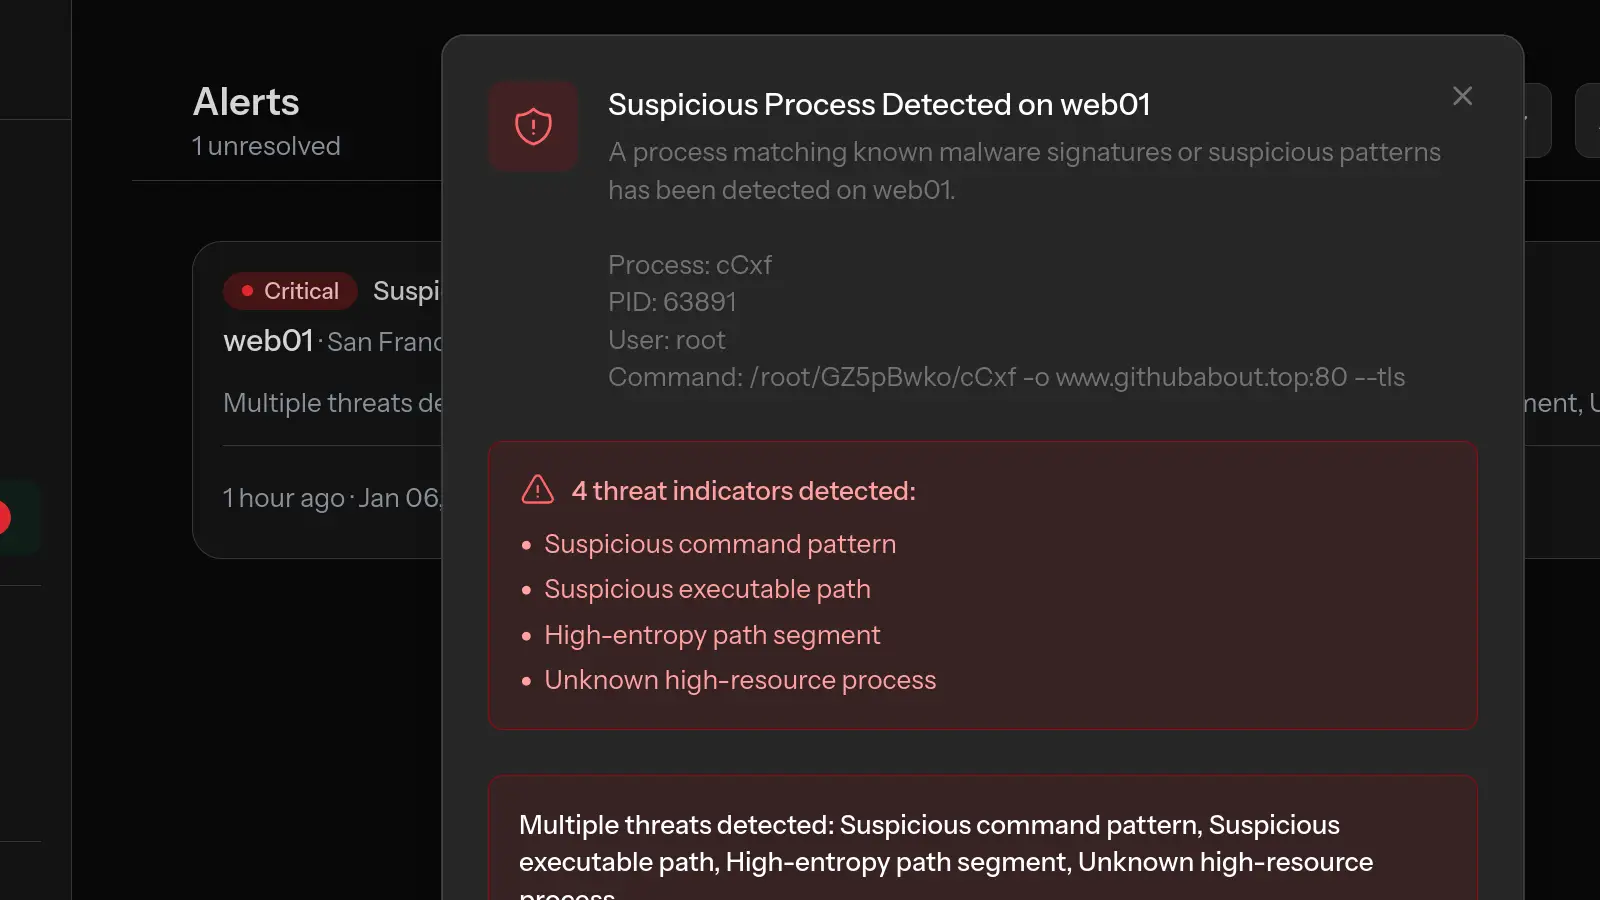Click the Unknown high-resource process indicator
The height and width of the screenshot is (900, 1600).
click(x=739, y=680)
